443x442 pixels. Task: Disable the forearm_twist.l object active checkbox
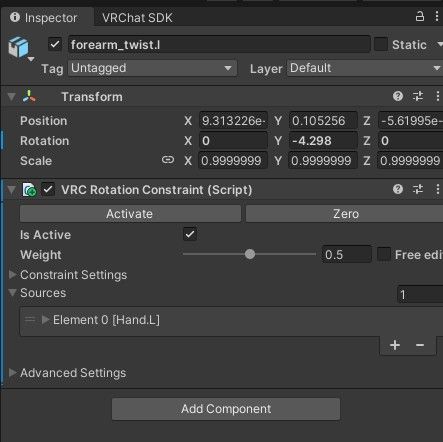pyautogui.click(x=55, y=44)
